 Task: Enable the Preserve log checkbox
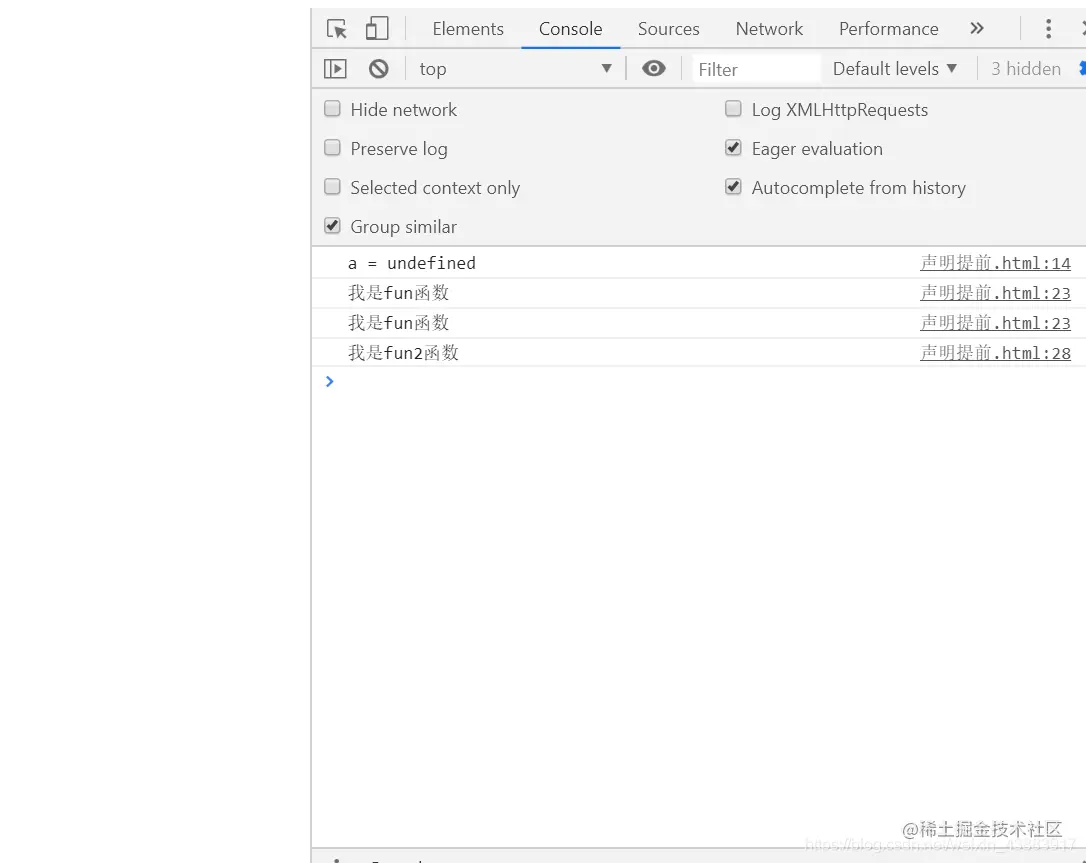click(x=332, y=148)
